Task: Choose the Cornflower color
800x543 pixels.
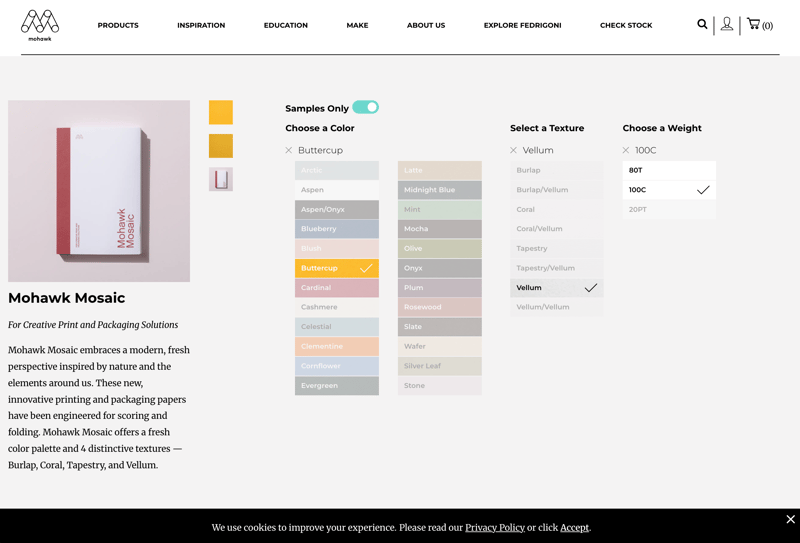Action: 337,366
